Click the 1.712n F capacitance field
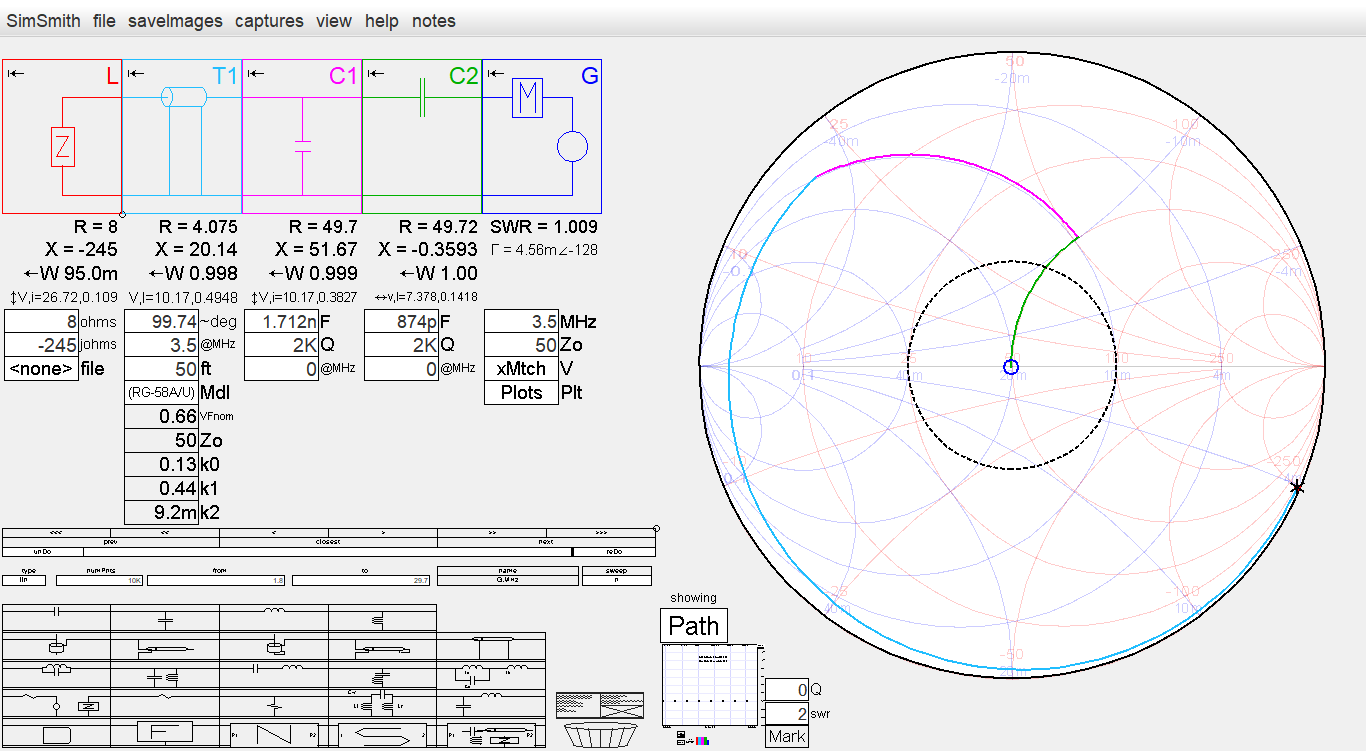 coord(281,321)
